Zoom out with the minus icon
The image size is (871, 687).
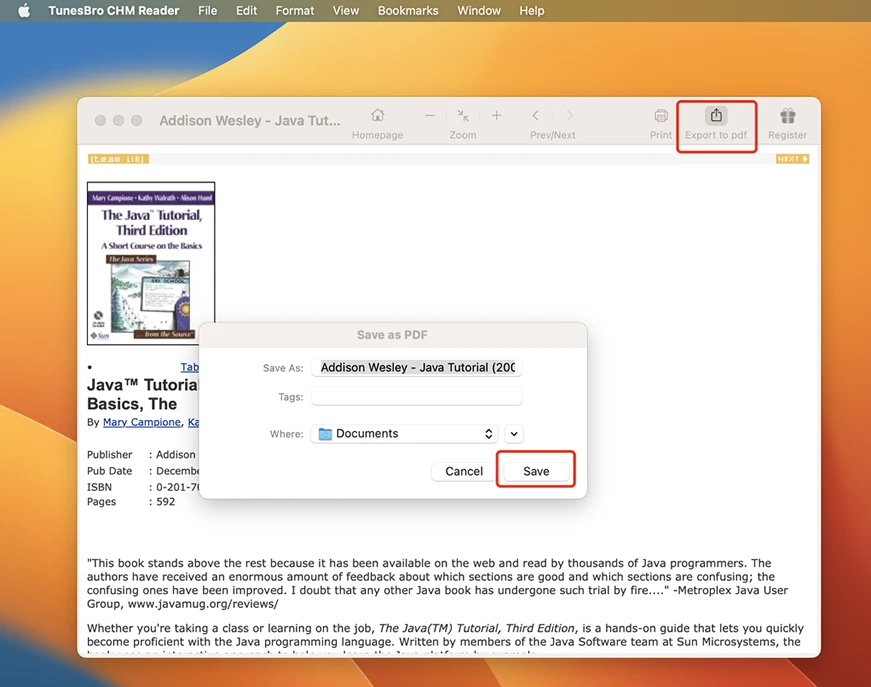(430, 116)
